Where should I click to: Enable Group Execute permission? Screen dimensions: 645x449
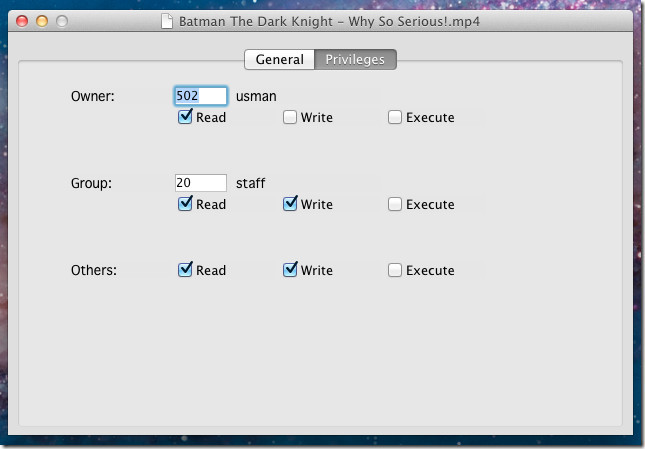pyautogui.click(x=394, y=204)
